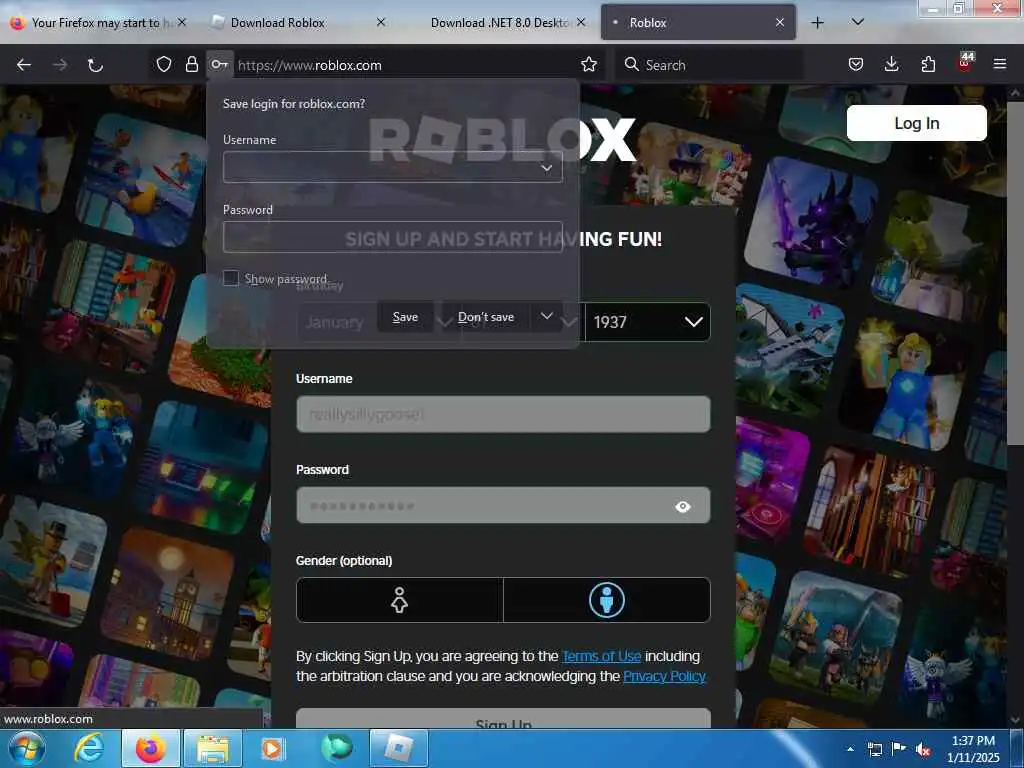Click the network tray icon

(x=874, y=749)
